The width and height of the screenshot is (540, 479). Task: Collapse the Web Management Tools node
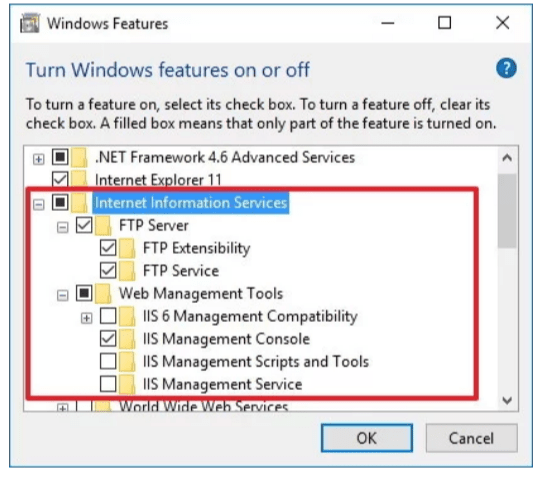click(x=62, y=295)
